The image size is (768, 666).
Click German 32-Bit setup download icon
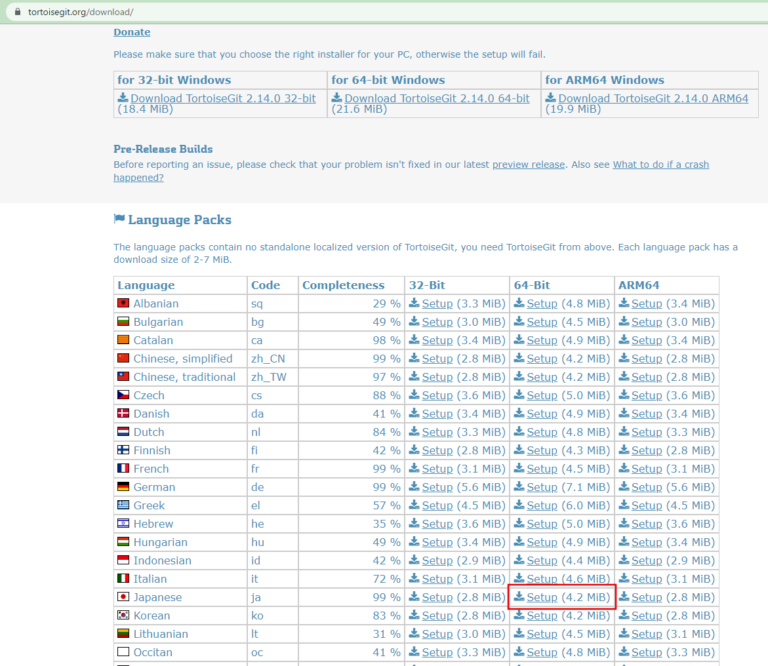click(x=414, y=487)
